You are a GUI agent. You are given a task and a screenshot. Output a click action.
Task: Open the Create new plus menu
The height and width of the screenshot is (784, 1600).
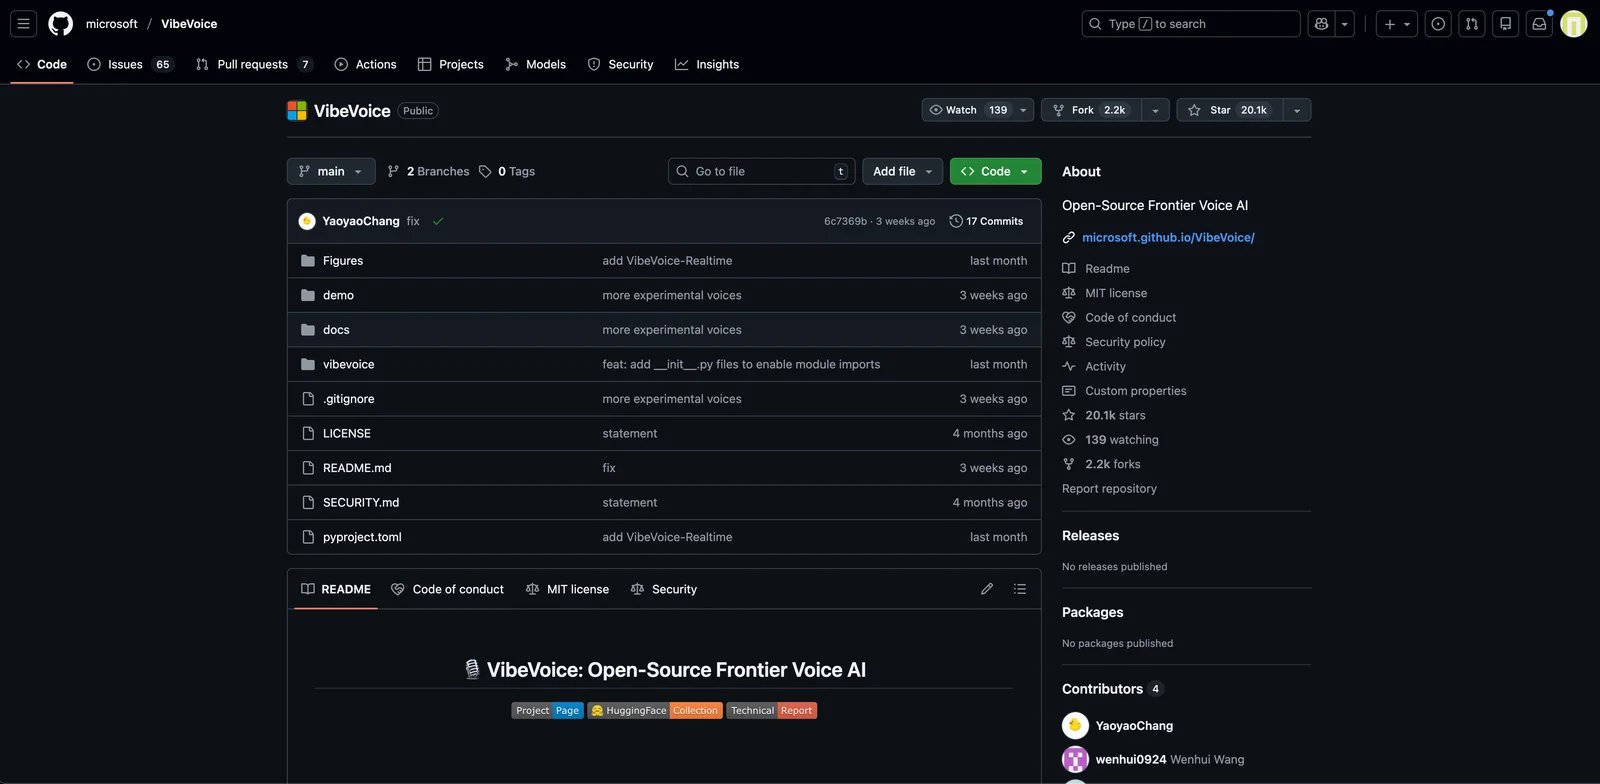coord(1397,24)
